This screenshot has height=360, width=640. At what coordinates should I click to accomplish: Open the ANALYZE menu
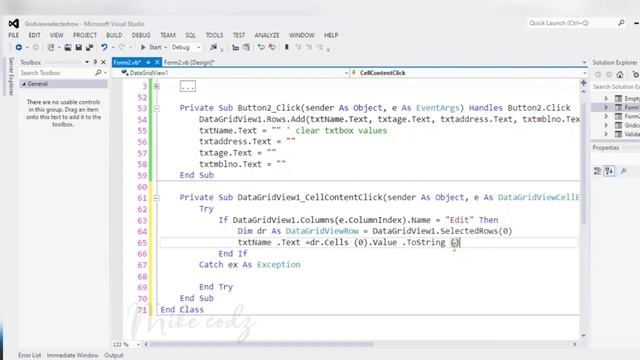pyautogui.click(x=267, y=36)
